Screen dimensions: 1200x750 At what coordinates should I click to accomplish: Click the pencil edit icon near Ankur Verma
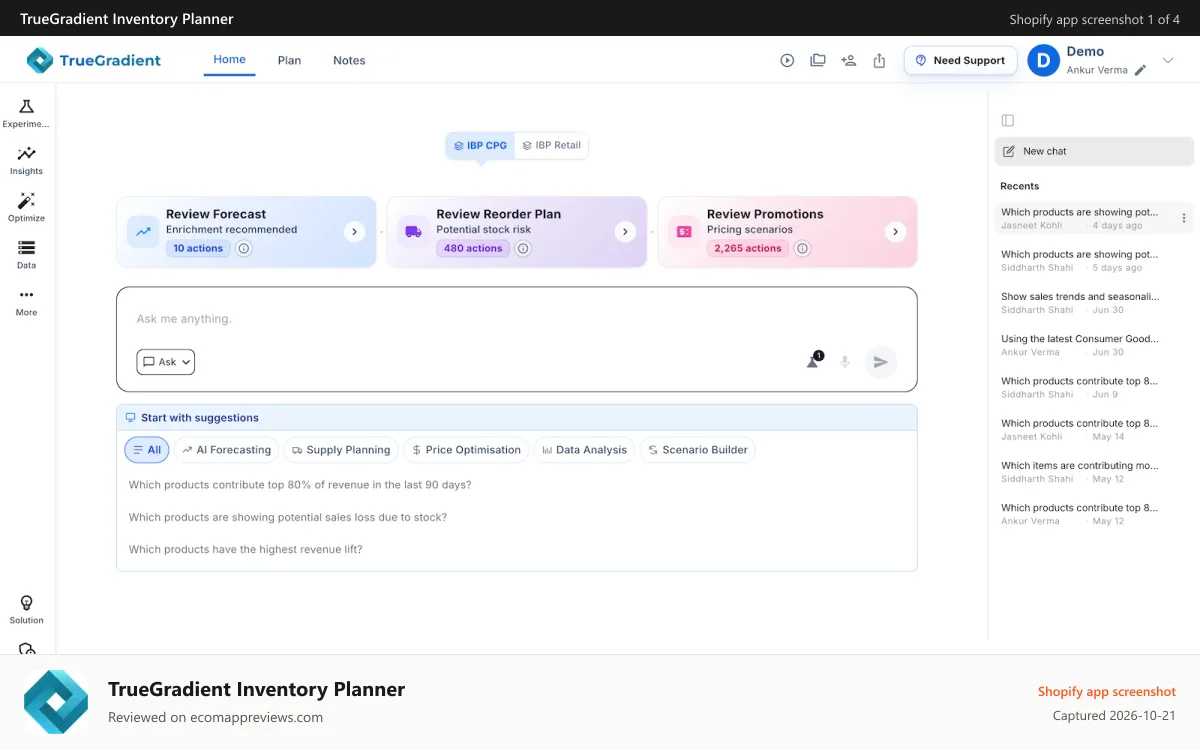(1140, 70)
